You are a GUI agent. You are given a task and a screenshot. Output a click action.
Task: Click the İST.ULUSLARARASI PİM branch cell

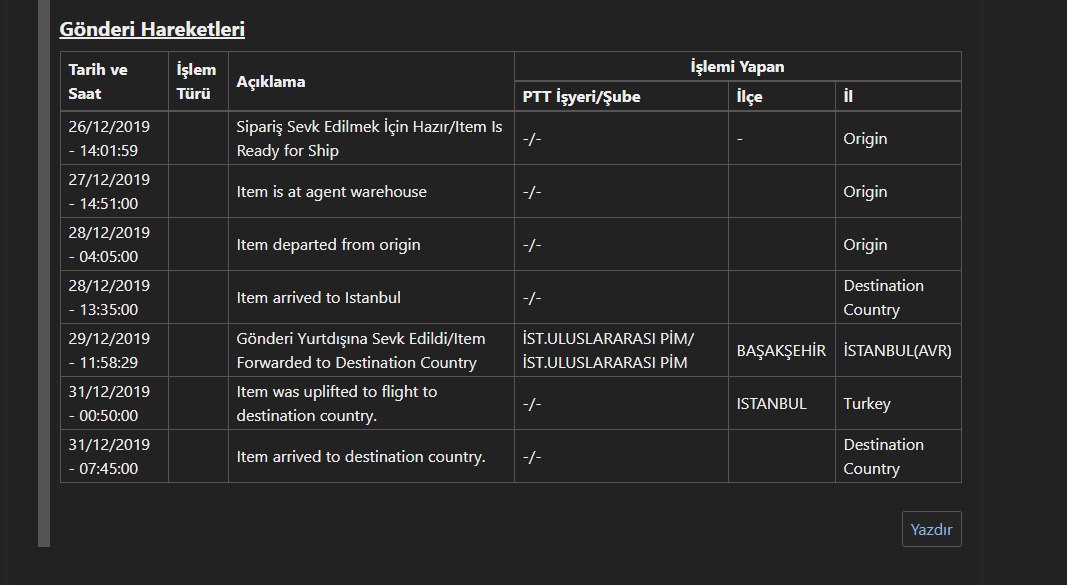tap(621, 350)
